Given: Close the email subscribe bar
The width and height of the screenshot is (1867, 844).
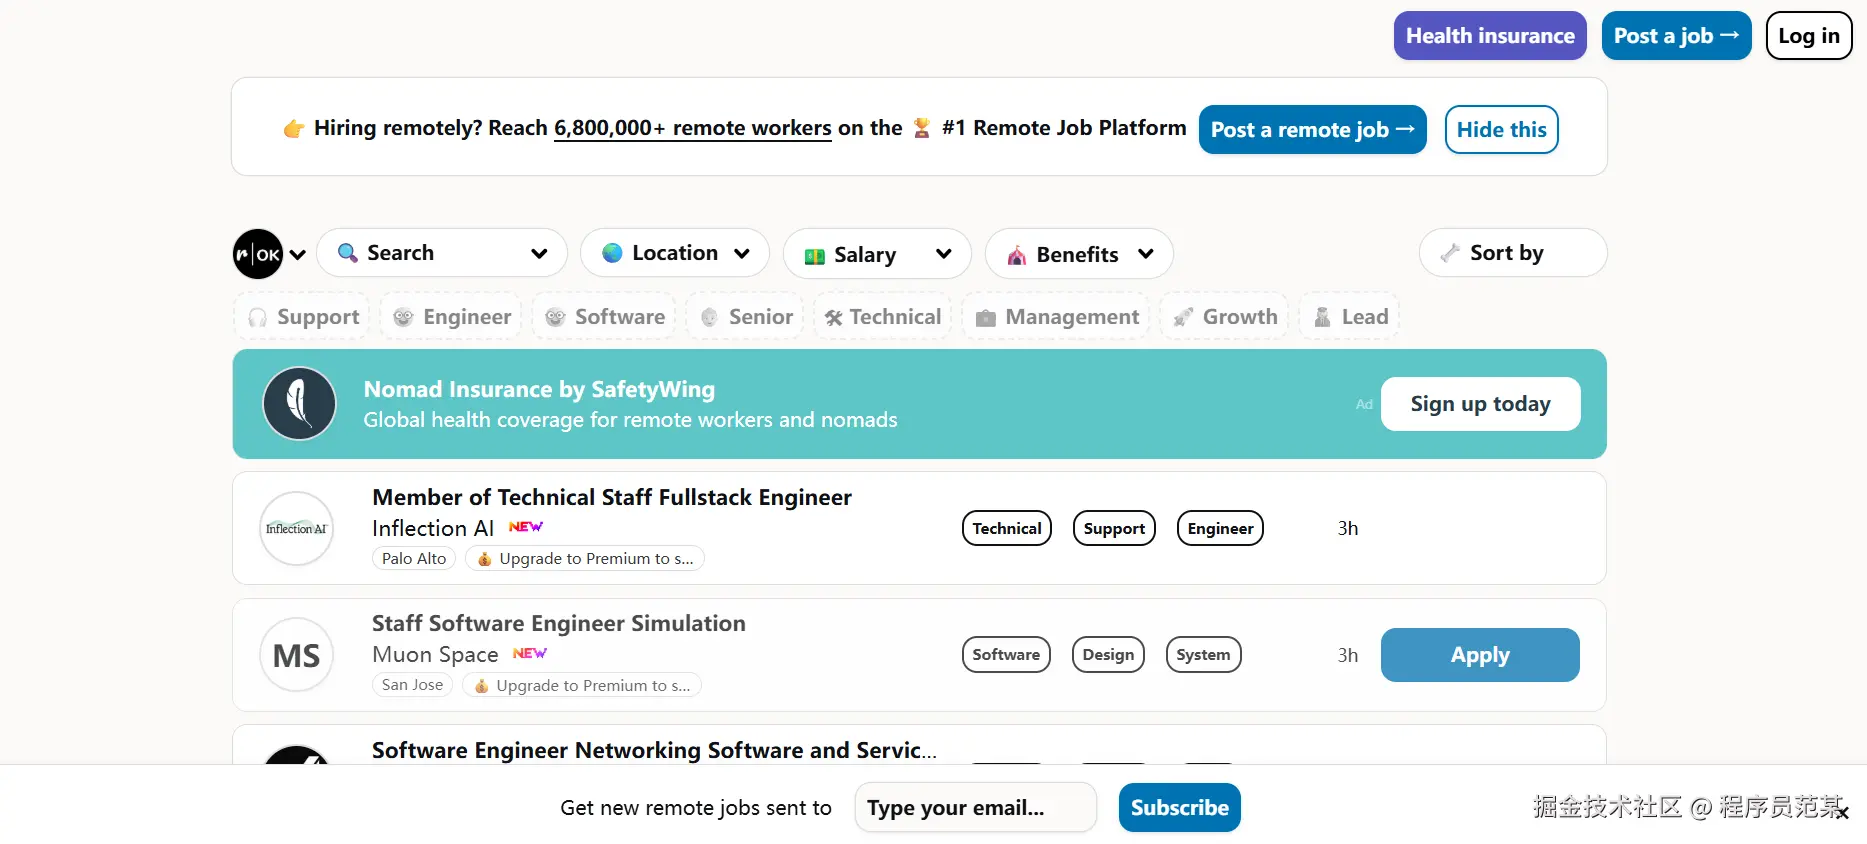Looking at the screenshot, I should (x=1842, y=813).
